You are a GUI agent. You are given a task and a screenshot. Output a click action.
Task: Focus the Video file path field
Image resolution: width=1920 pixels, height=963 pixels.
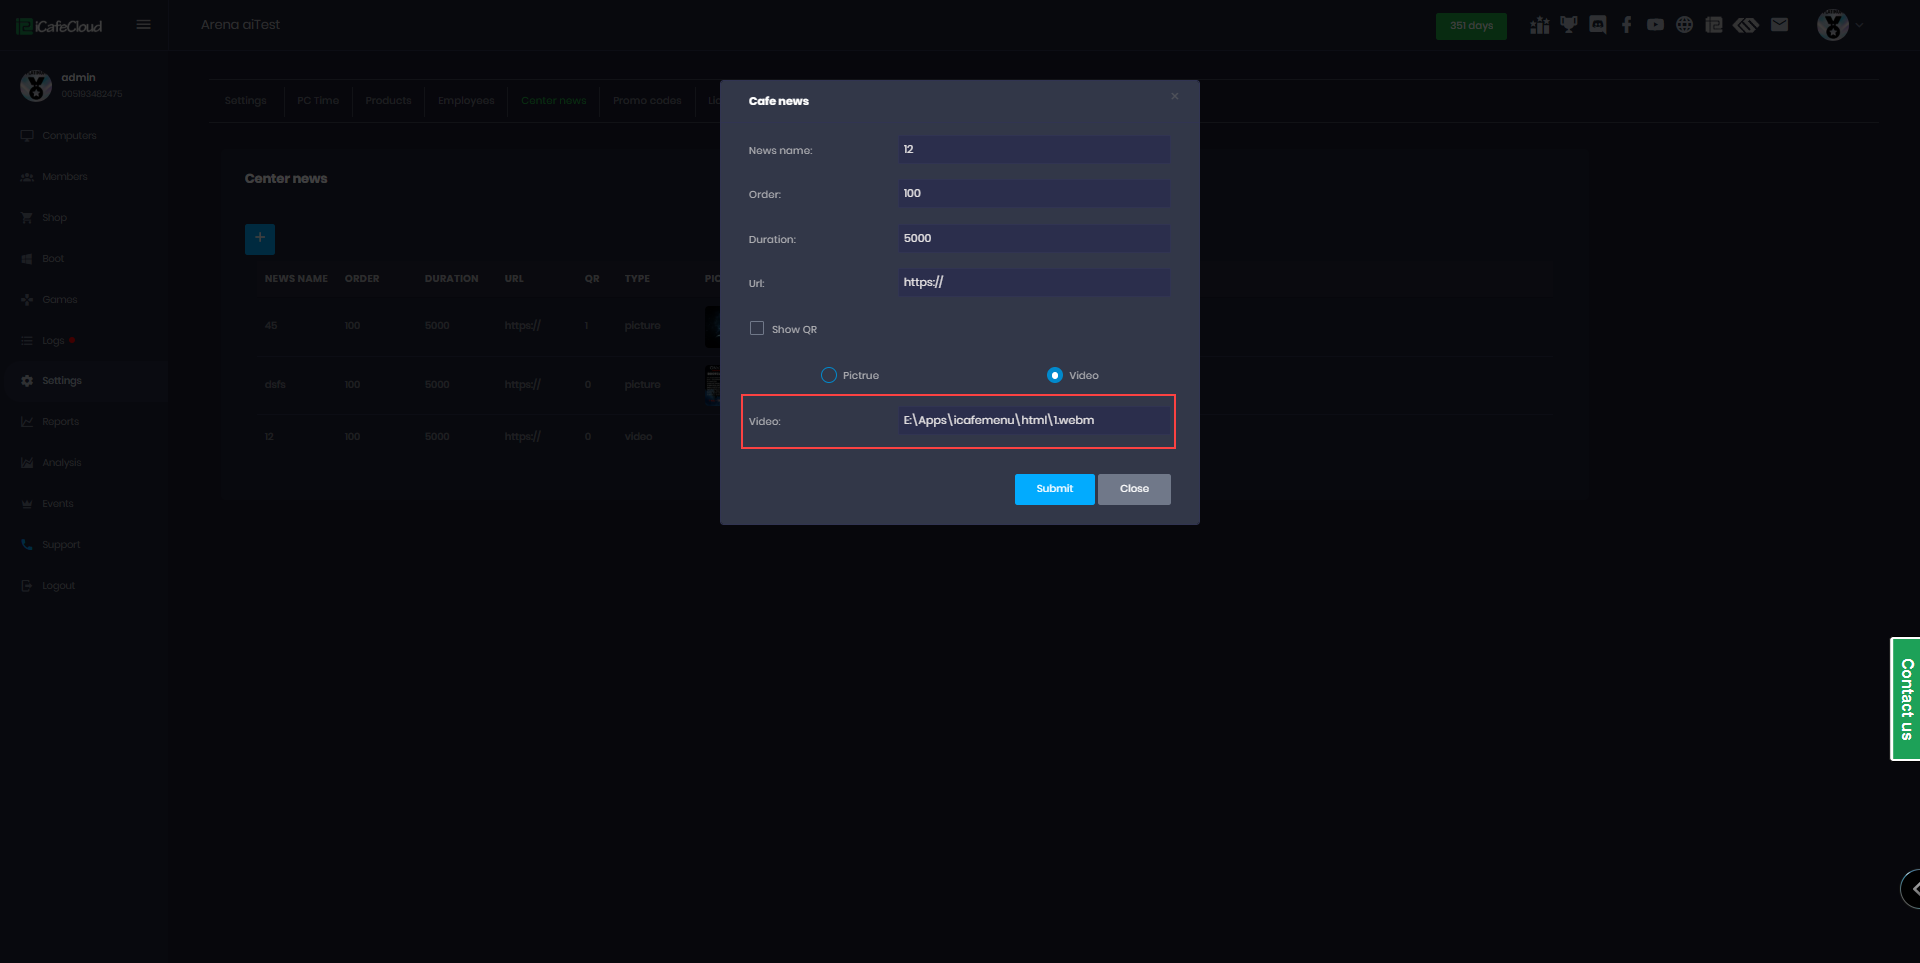[1033, 421]
